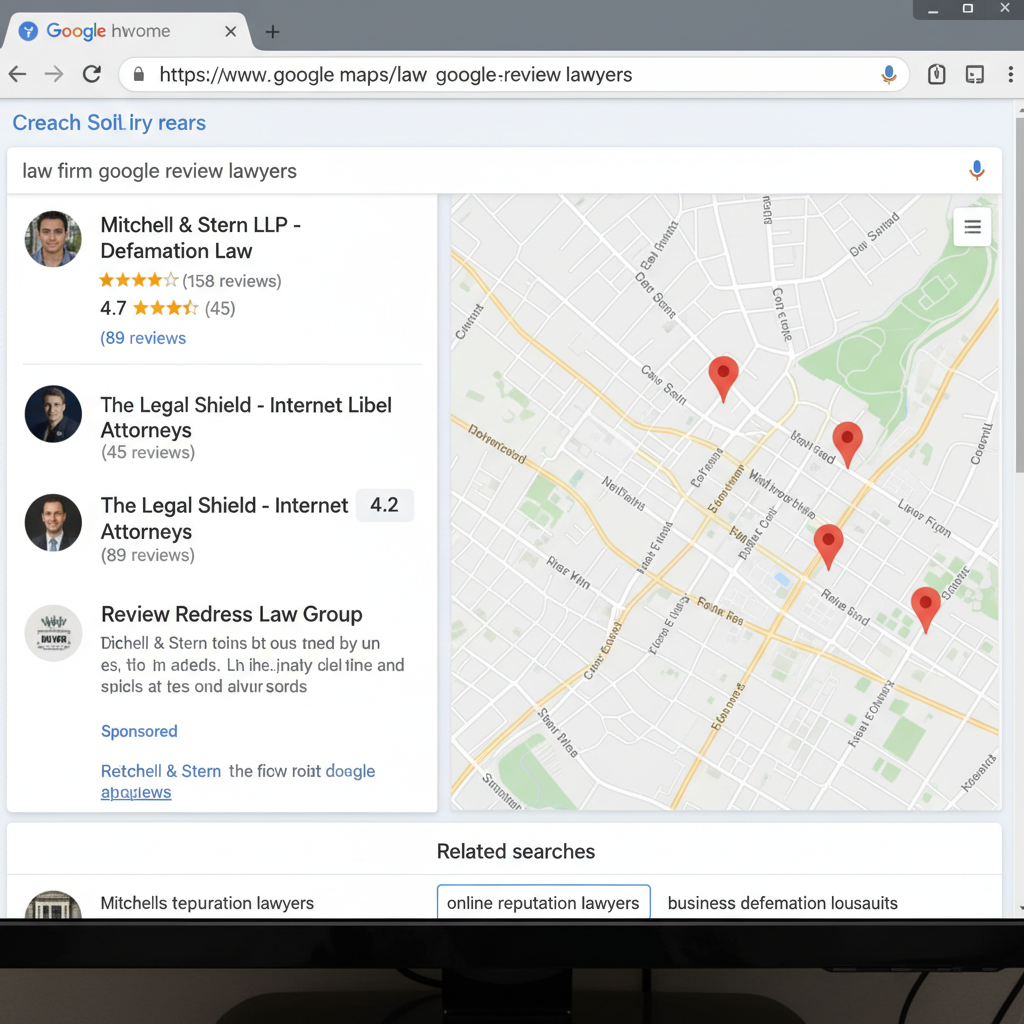Click the (45 reviews) text under Internet Libel Attorneys

pyautogui.click(x=148, y=452)
